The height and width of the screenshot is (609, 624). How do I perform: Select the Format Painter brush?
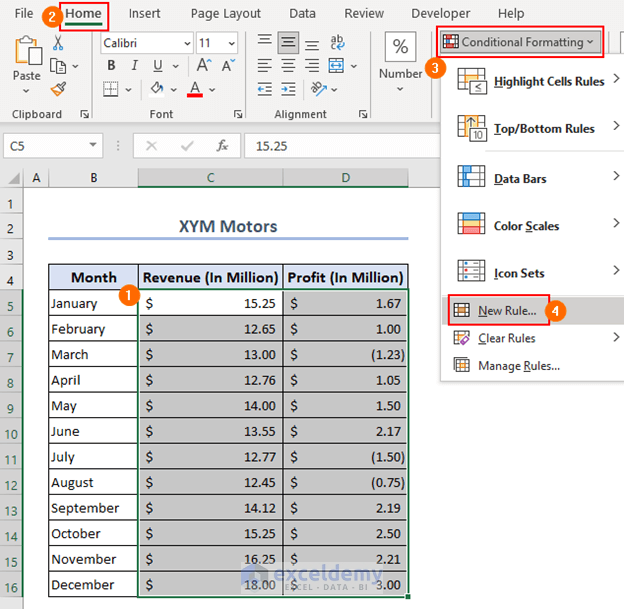58,88
